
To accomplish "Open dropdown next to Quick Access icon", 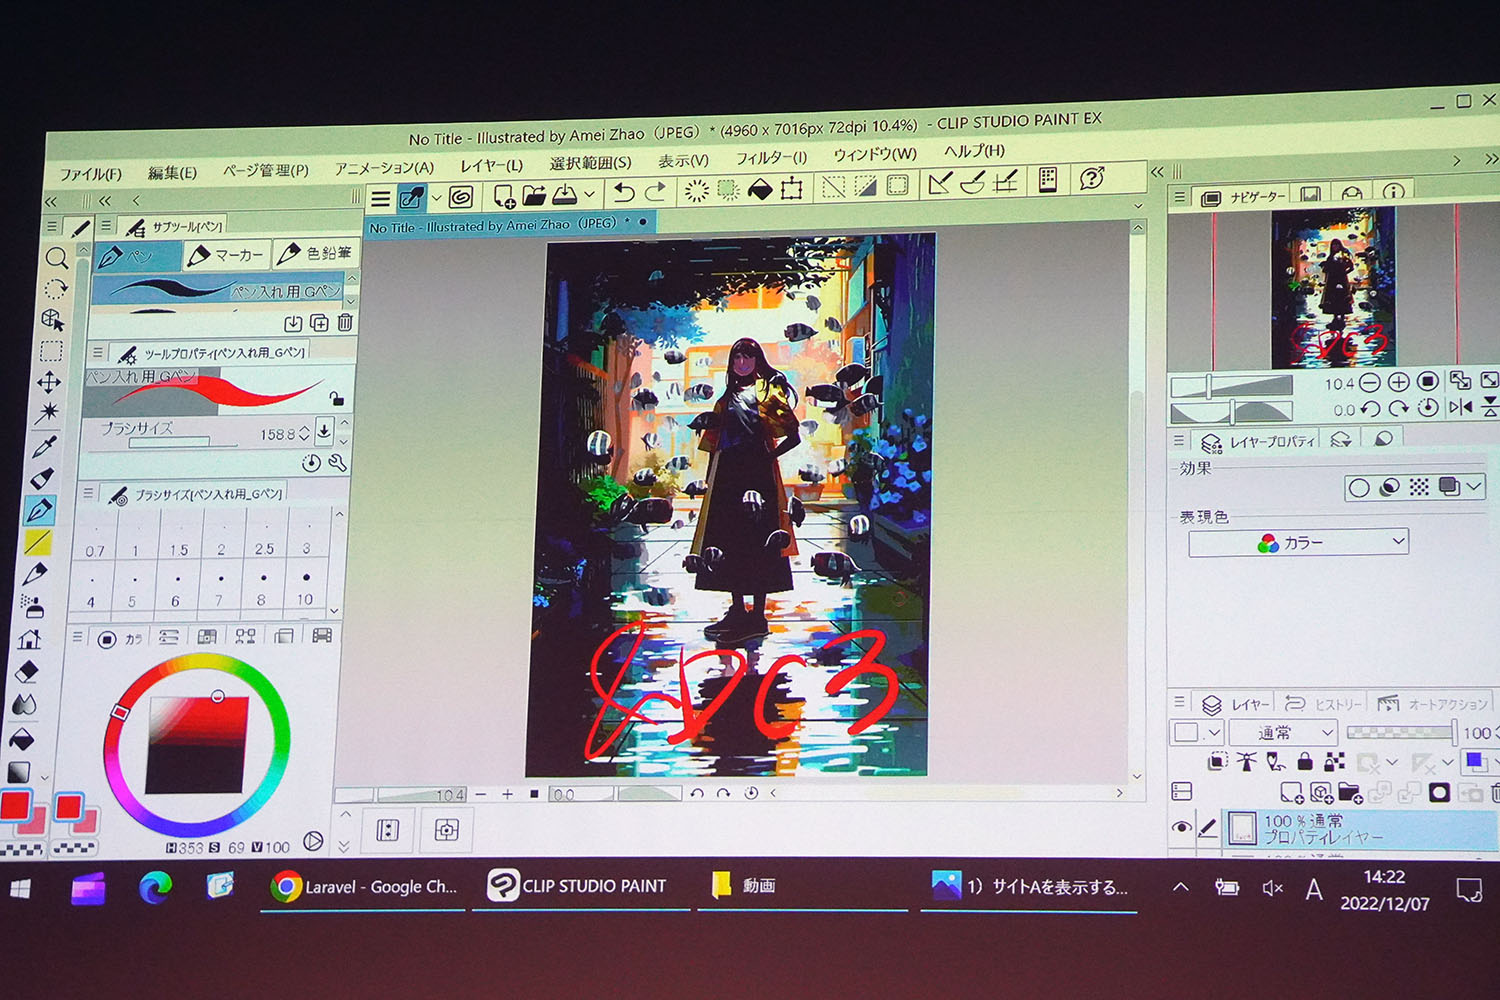I will click(x=436, y=197).
